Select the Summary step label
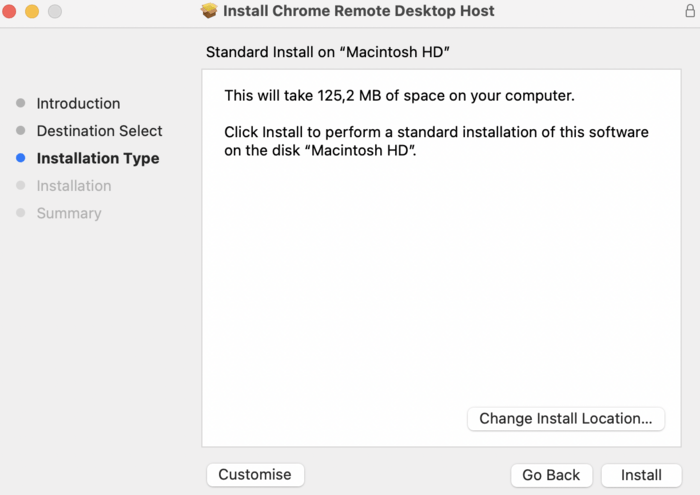The height and width of the screenshot is (495, 700). 69,213
